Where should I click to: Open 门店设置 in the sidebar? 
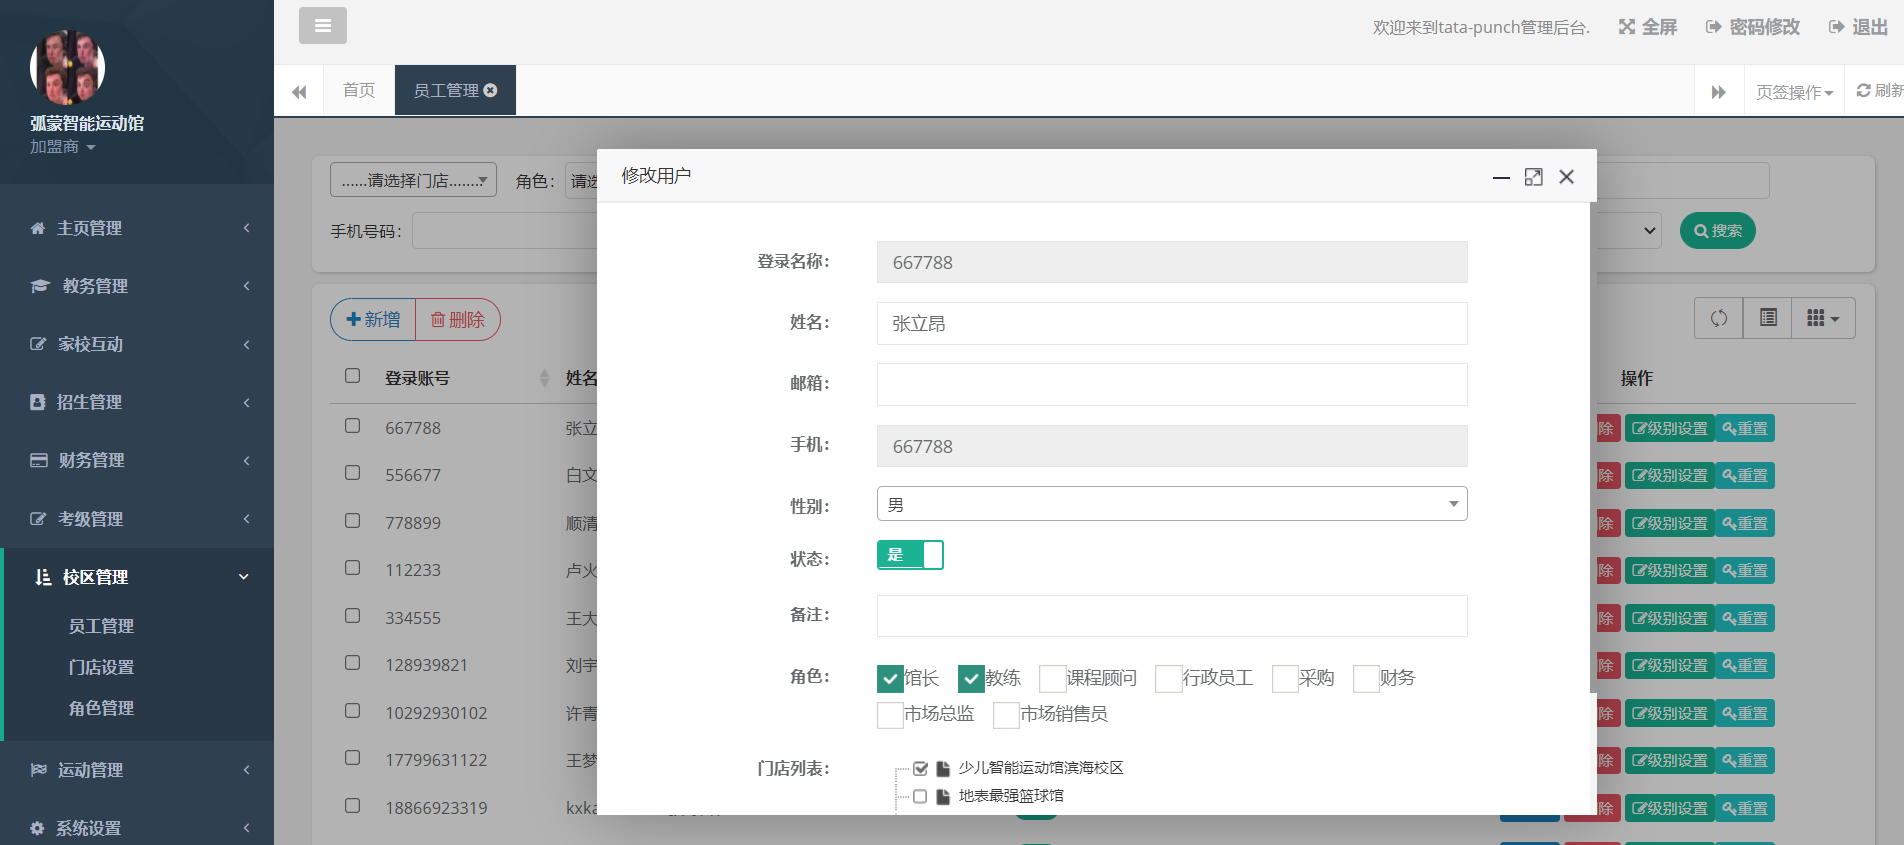tap(101, 667)
